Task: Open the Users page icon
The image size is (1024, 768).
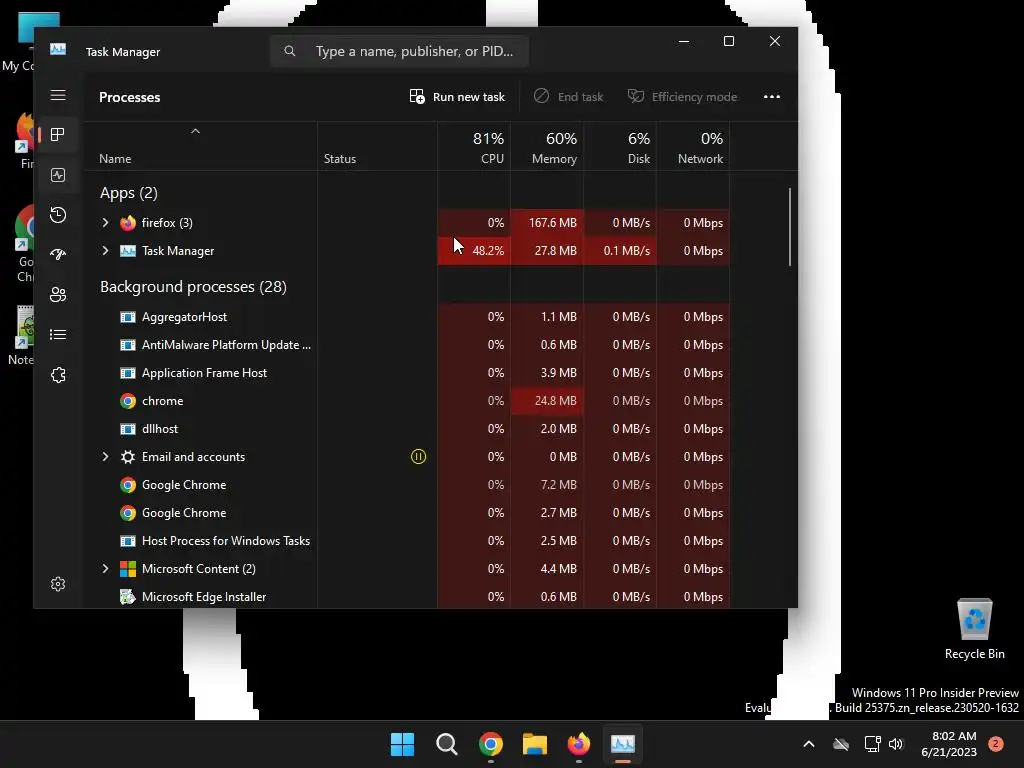Action: 58,295
